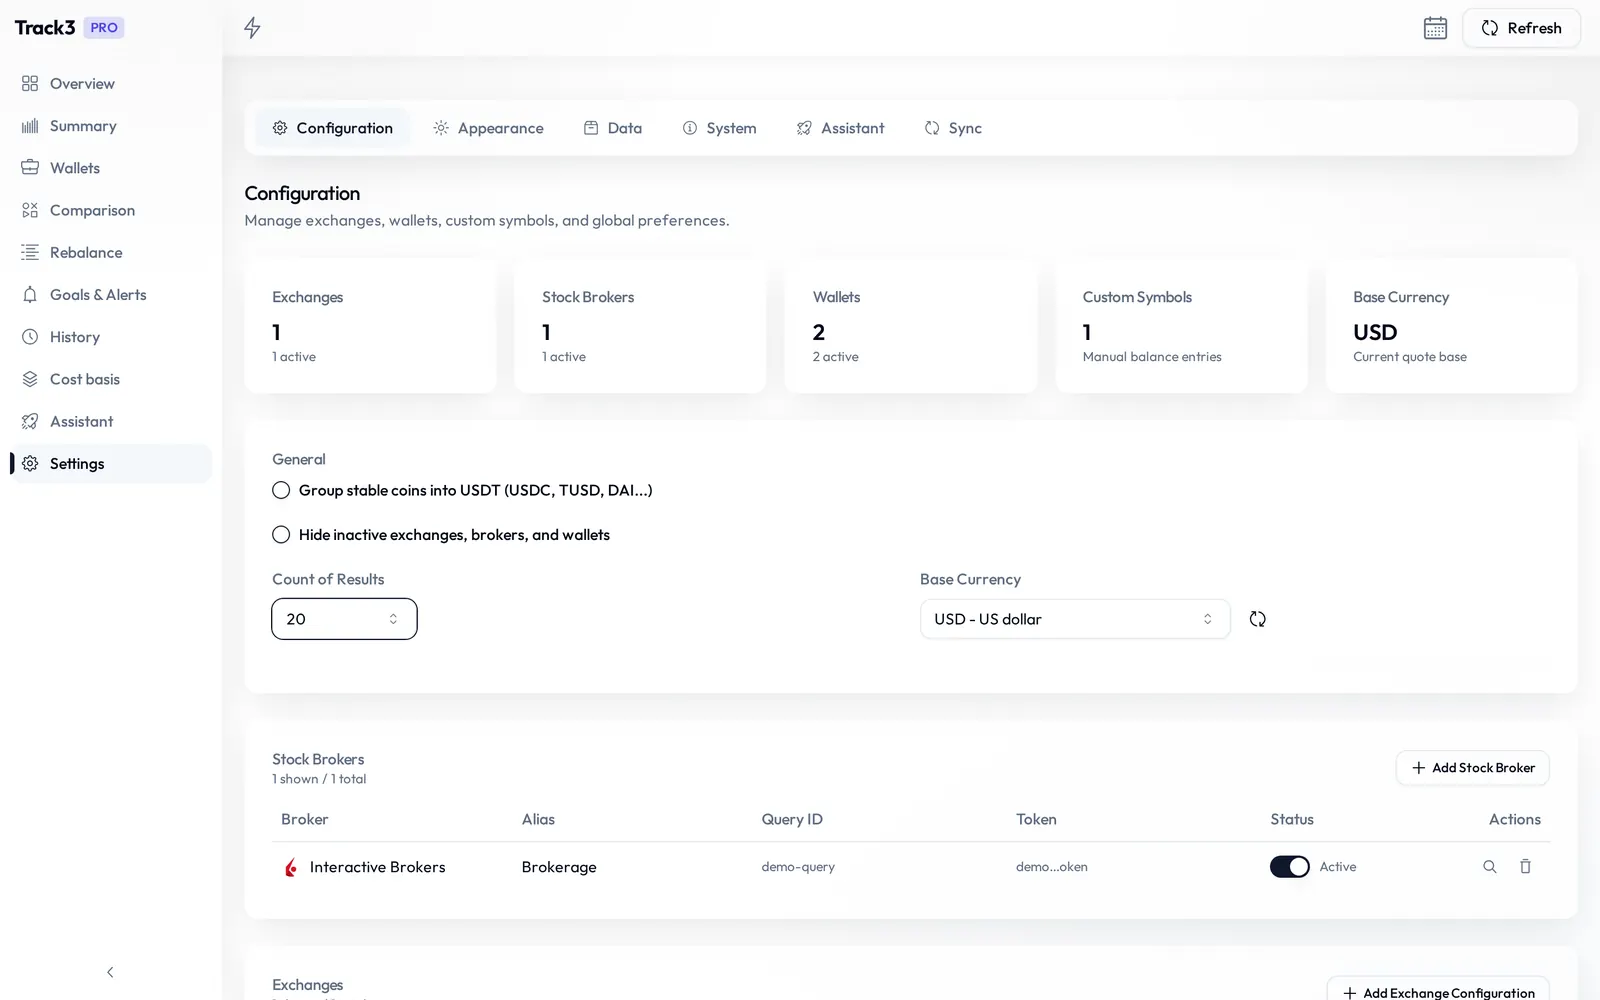Go to Cost basis page
Image resolution: width=1600 pixels, height=1000 pixels.
(110, 379)
